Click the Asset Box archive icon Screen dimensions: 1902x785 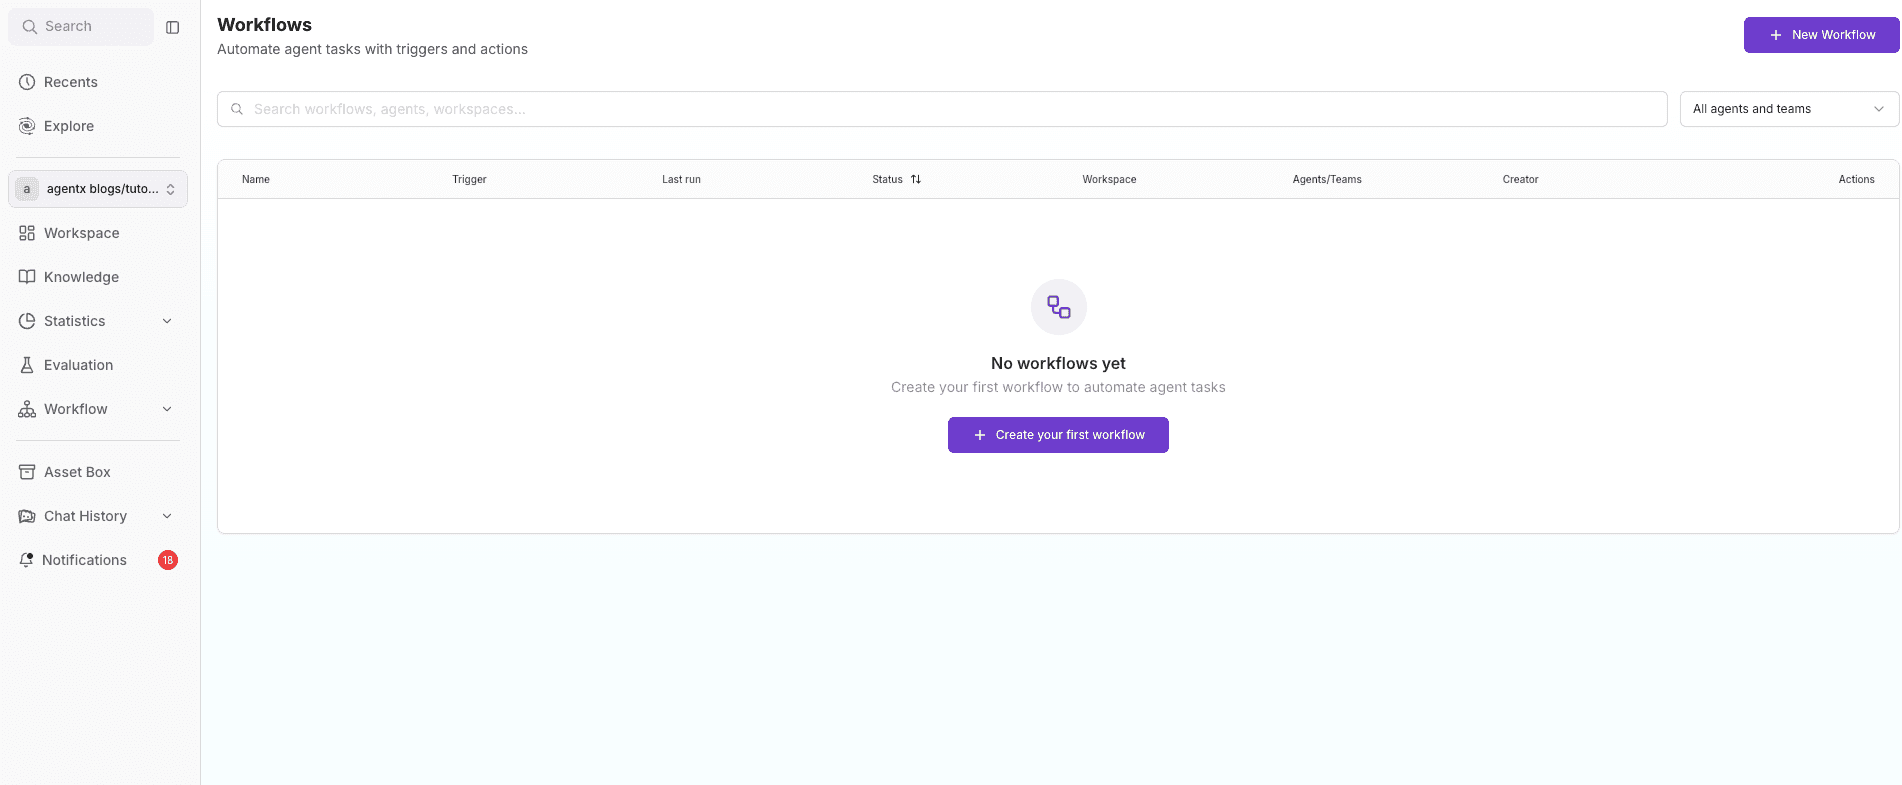click(x=27, y=472)
